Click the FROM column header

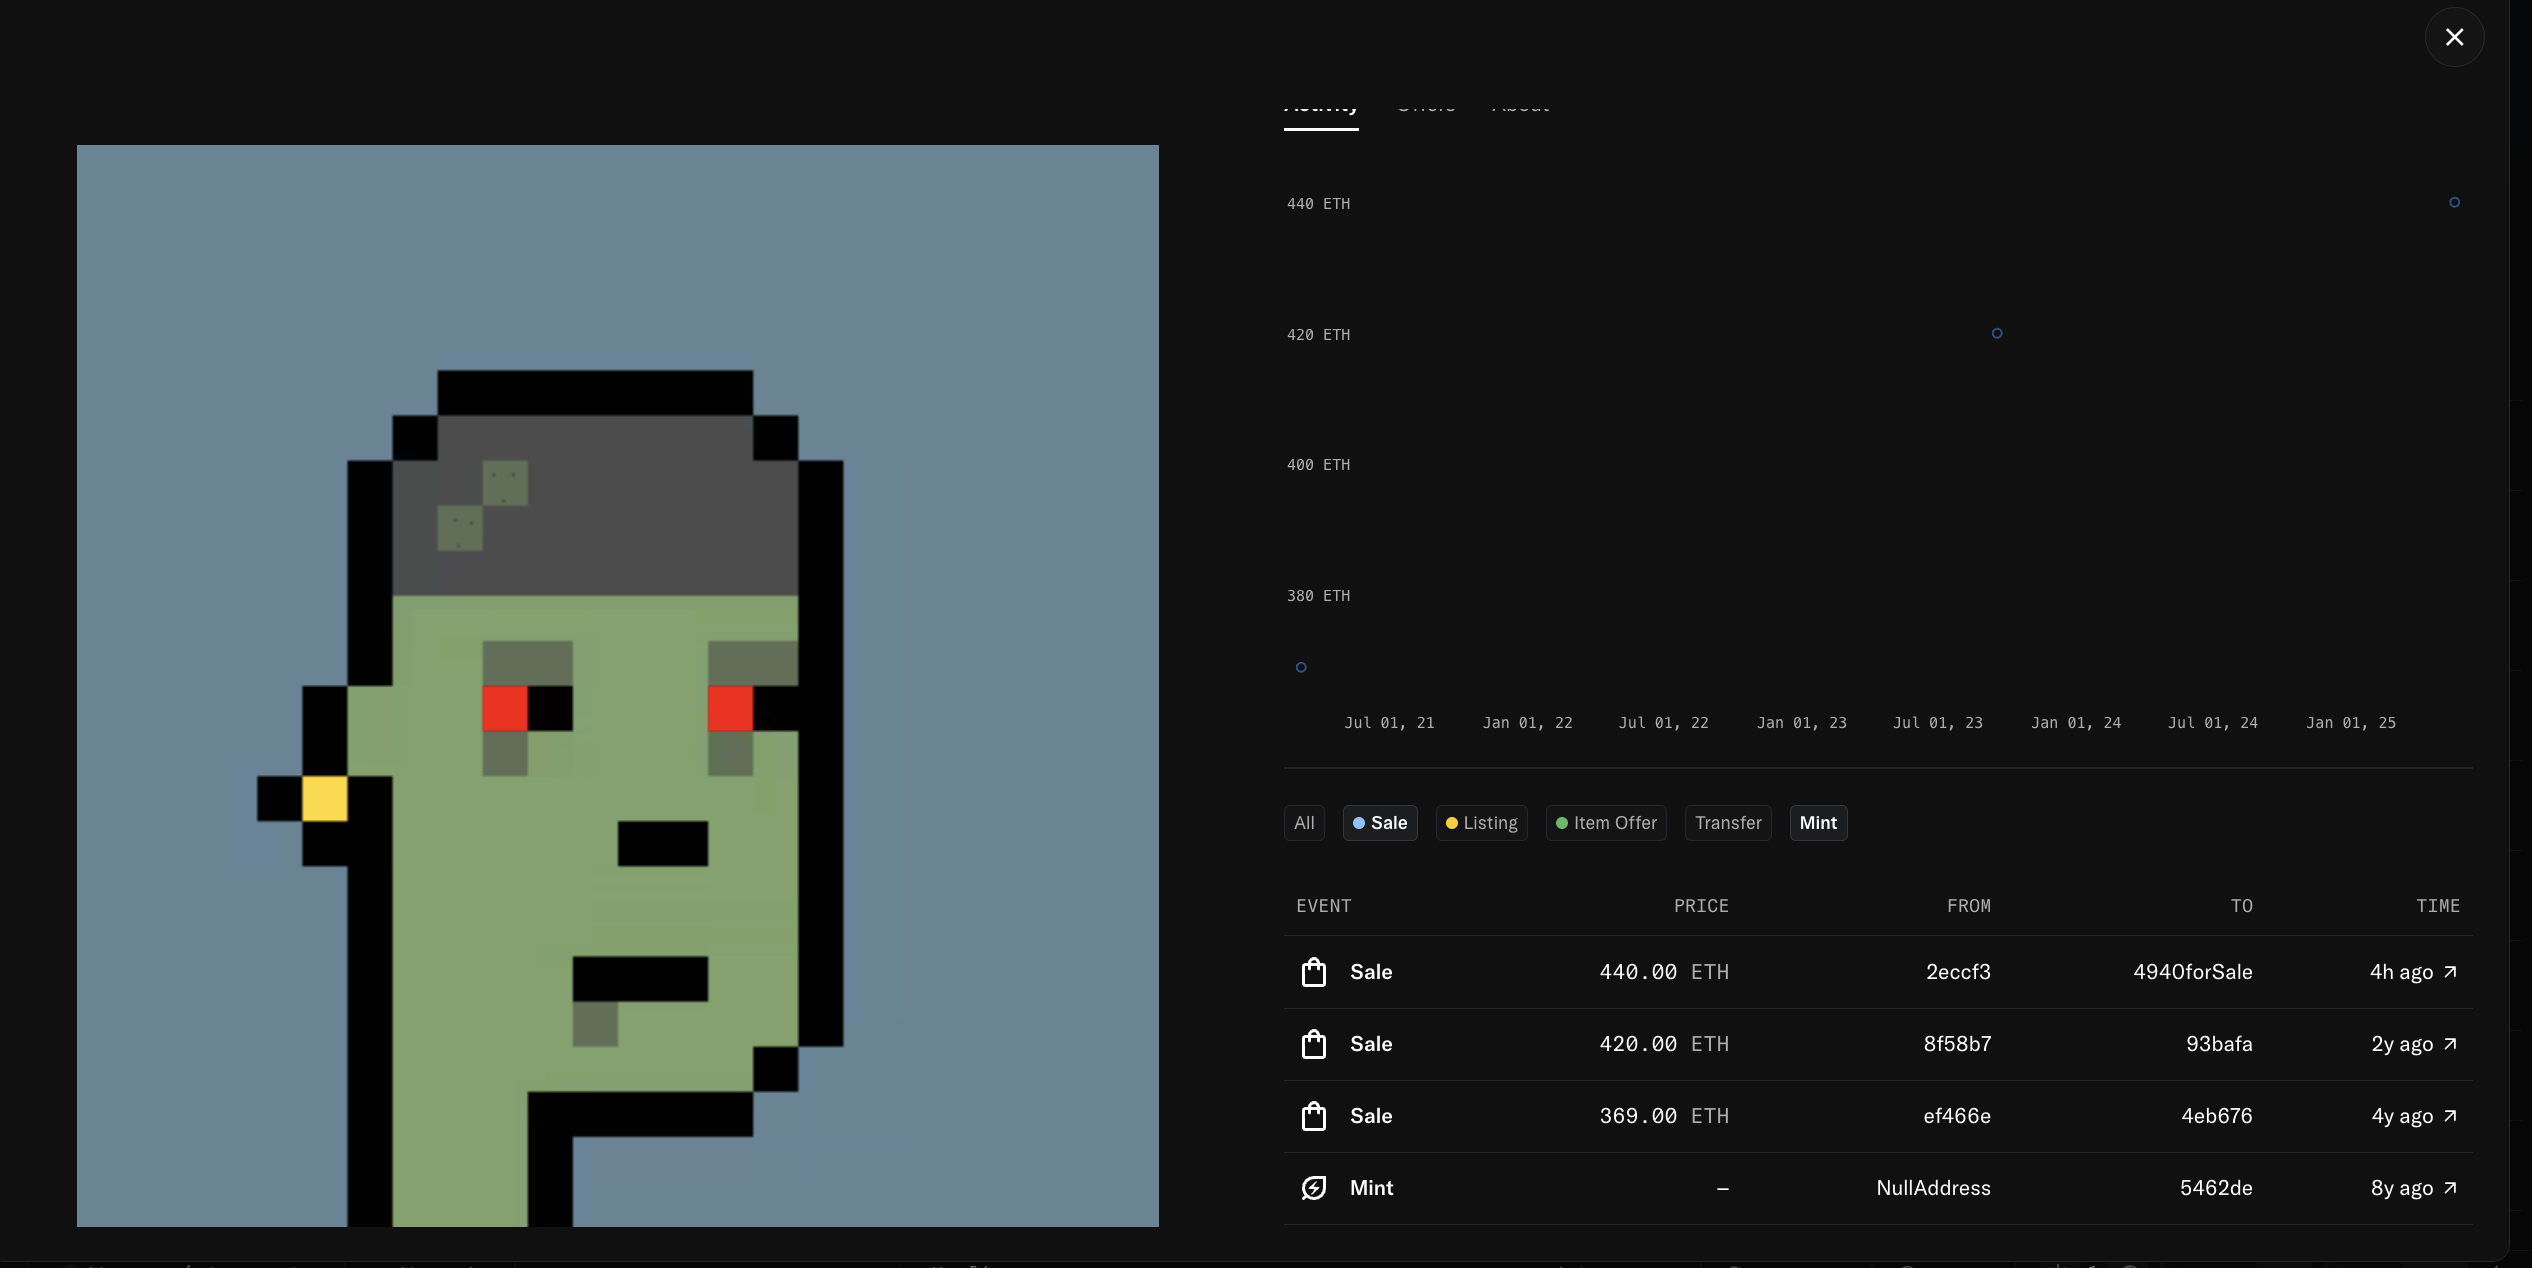point(1968,906)
